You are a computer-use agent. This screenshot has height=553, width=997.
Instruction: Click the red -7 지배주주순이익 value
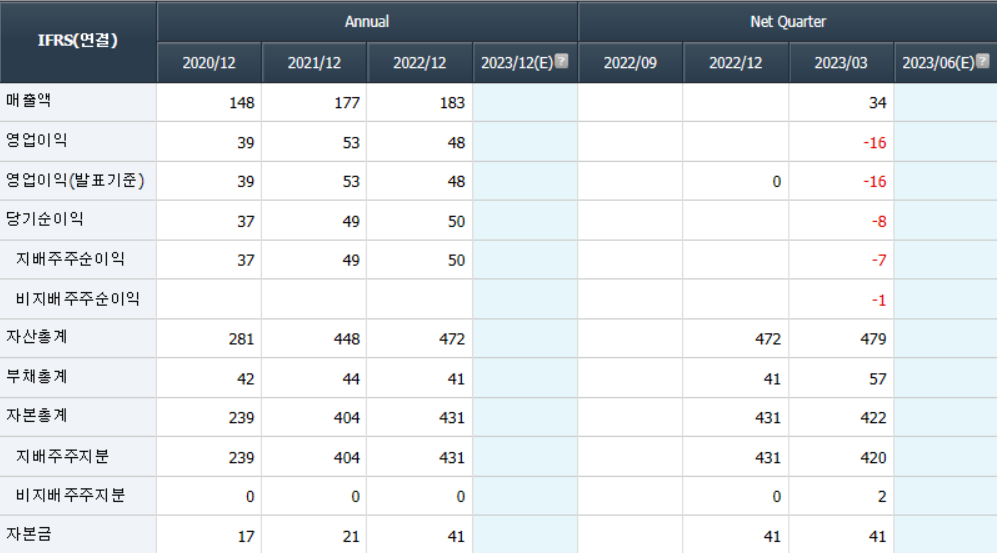[879, 261]
